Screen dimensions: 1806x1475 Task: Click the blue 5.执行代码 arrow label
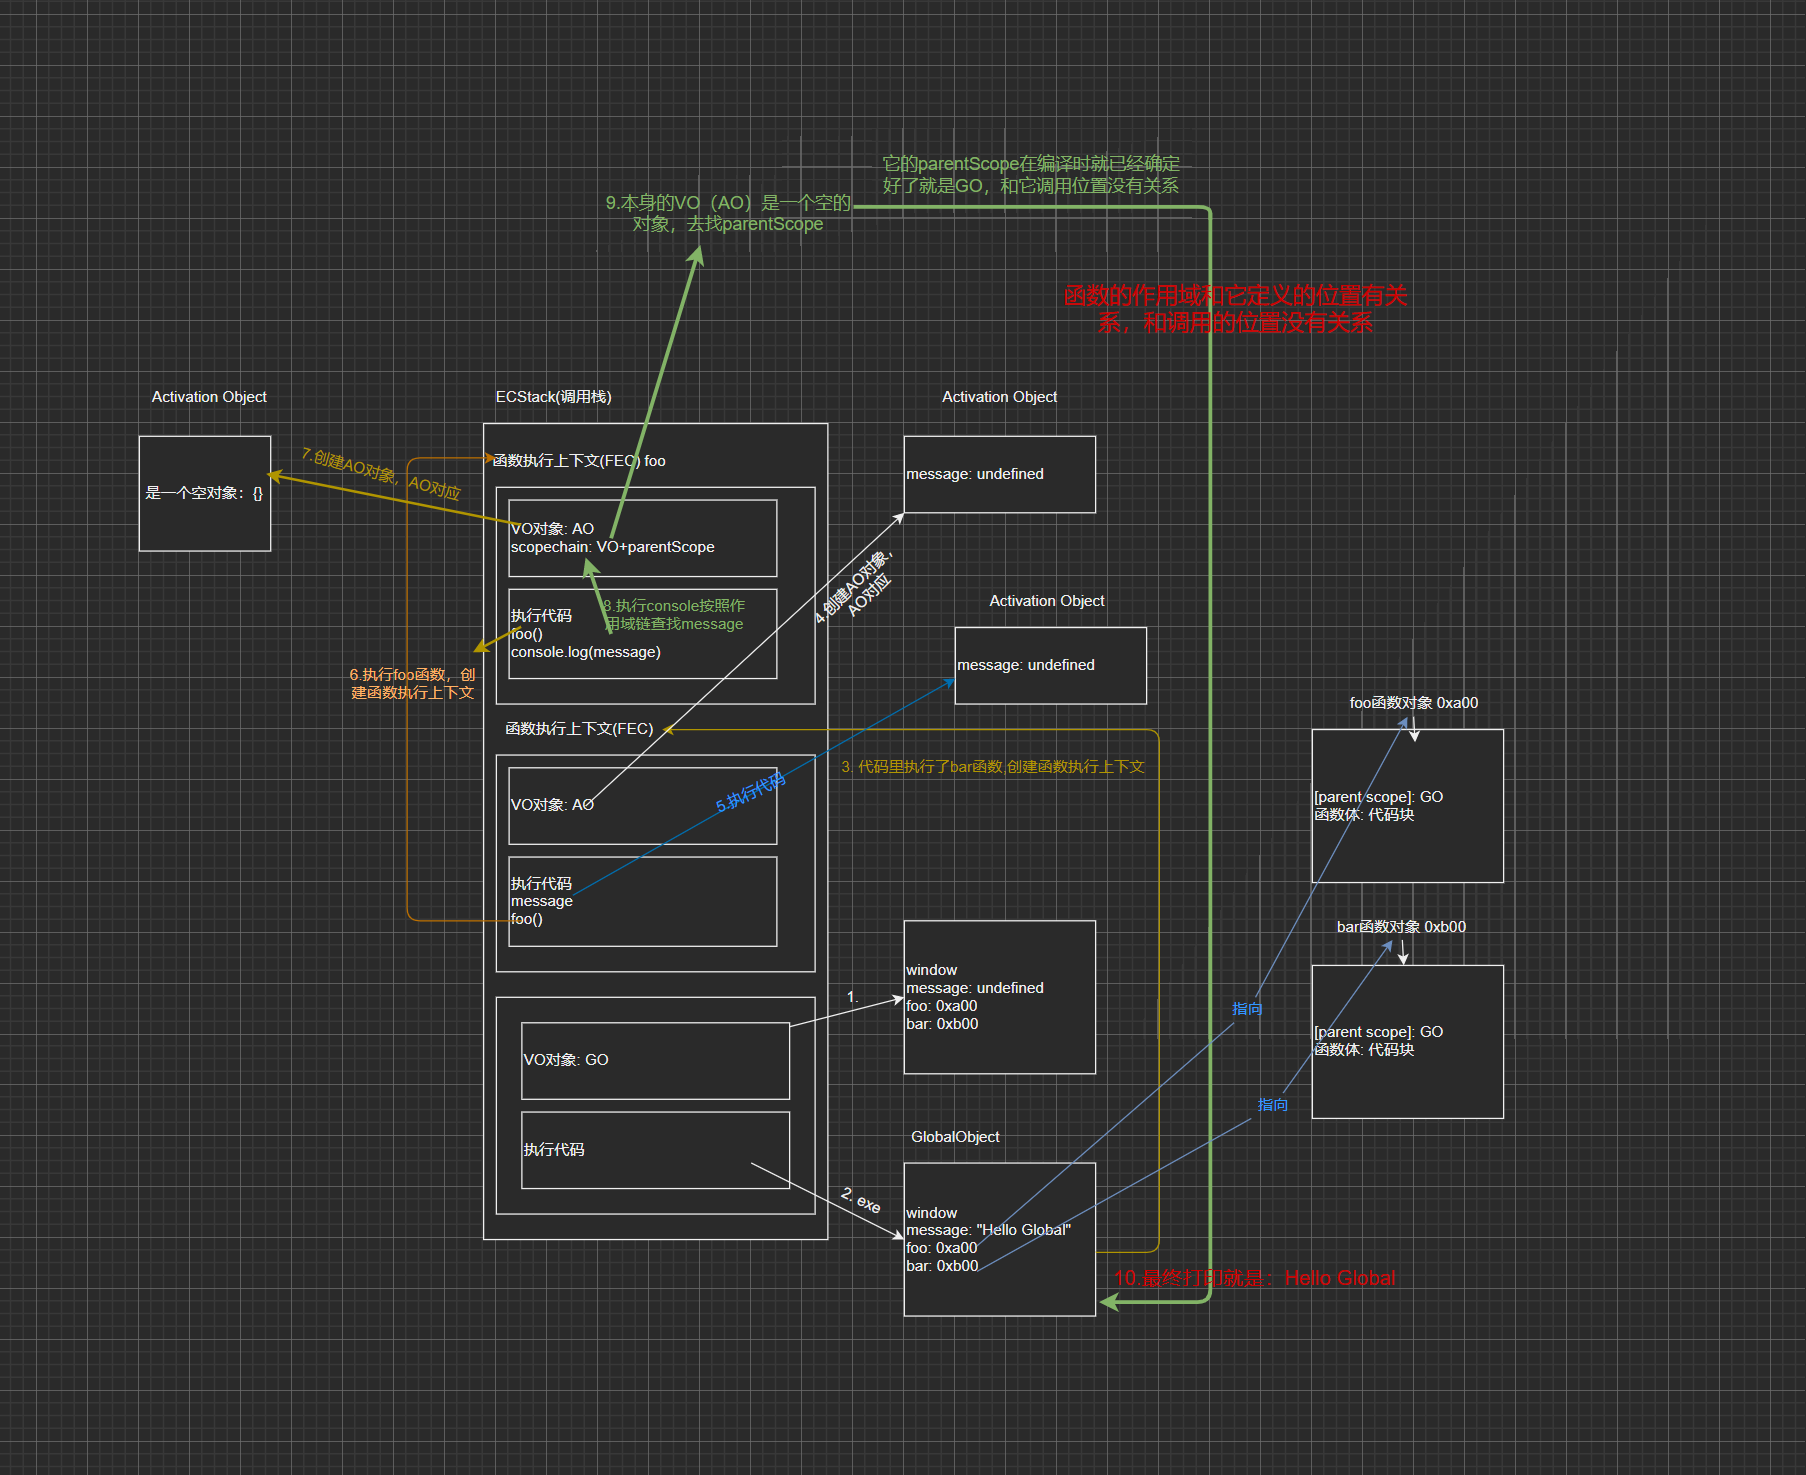(750, 792)
